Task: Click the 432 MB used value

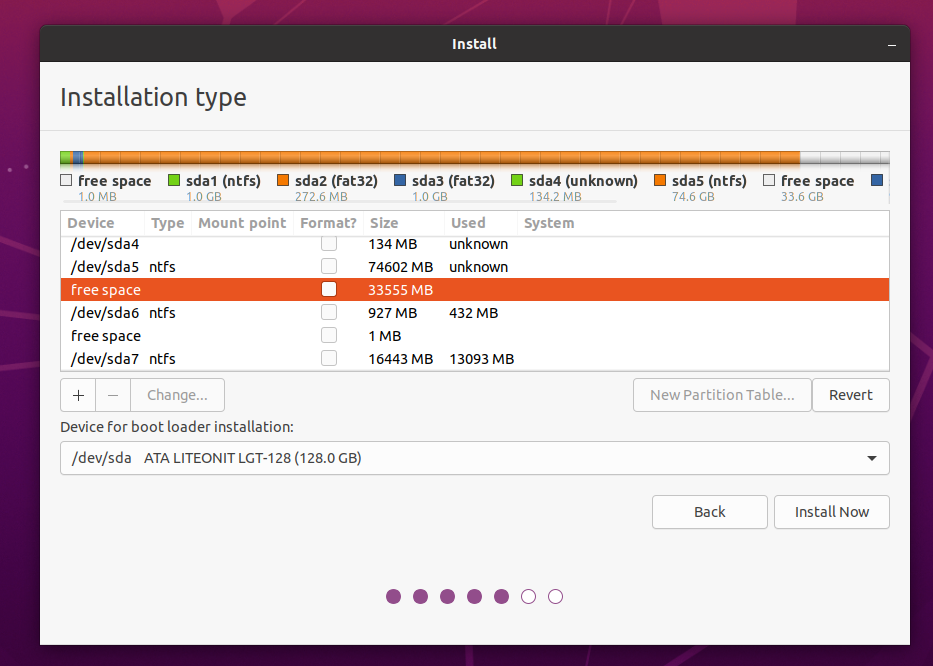Action: [474, 313]
